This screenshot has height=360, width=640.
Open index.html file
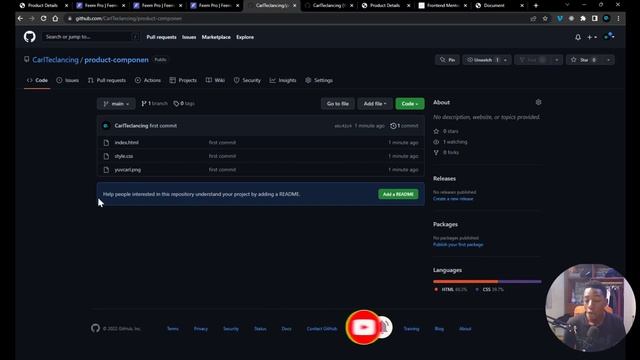127,142
